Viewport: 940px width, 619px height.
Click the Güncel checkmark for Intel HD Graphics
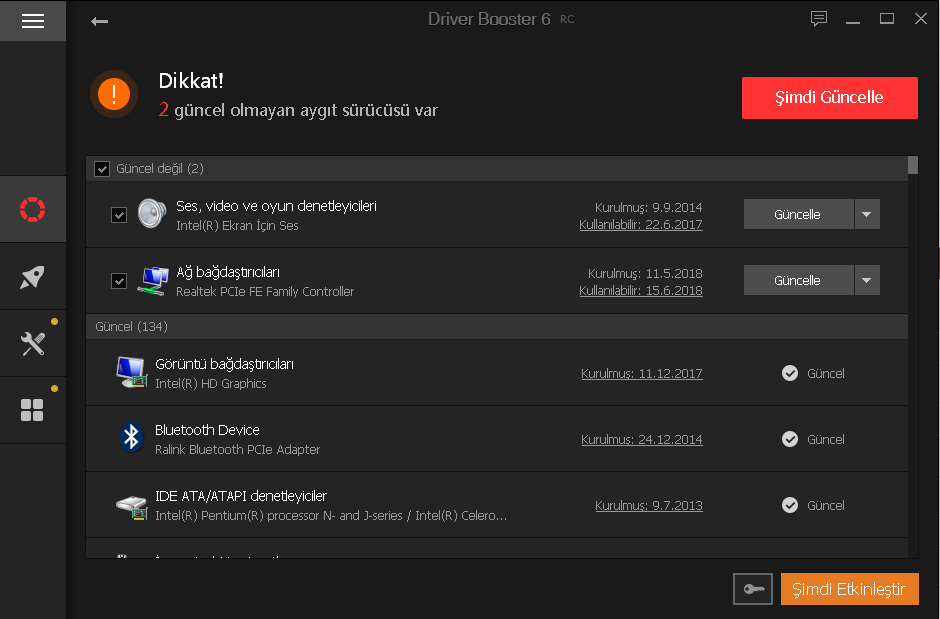(x=790, y=373)
